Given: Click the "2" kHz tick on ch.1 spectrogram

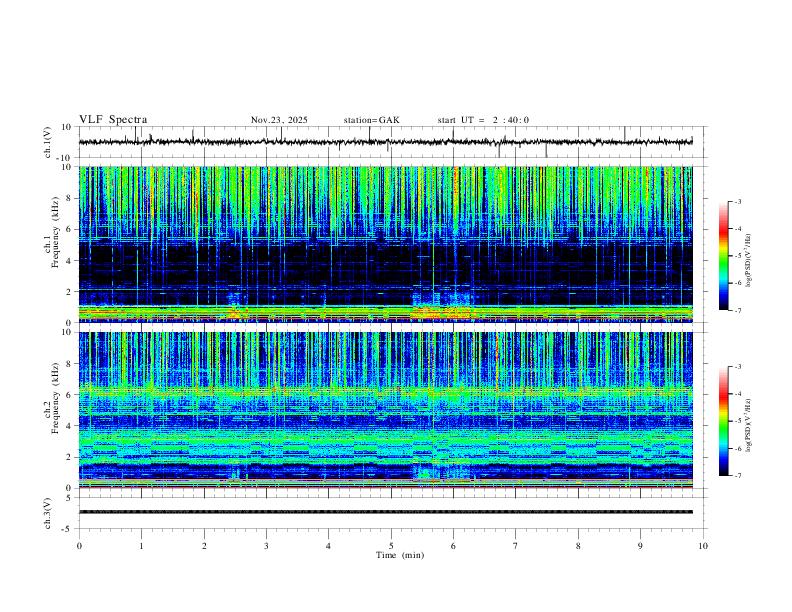Looking at the screenshot, I should (x=69, y=292).
